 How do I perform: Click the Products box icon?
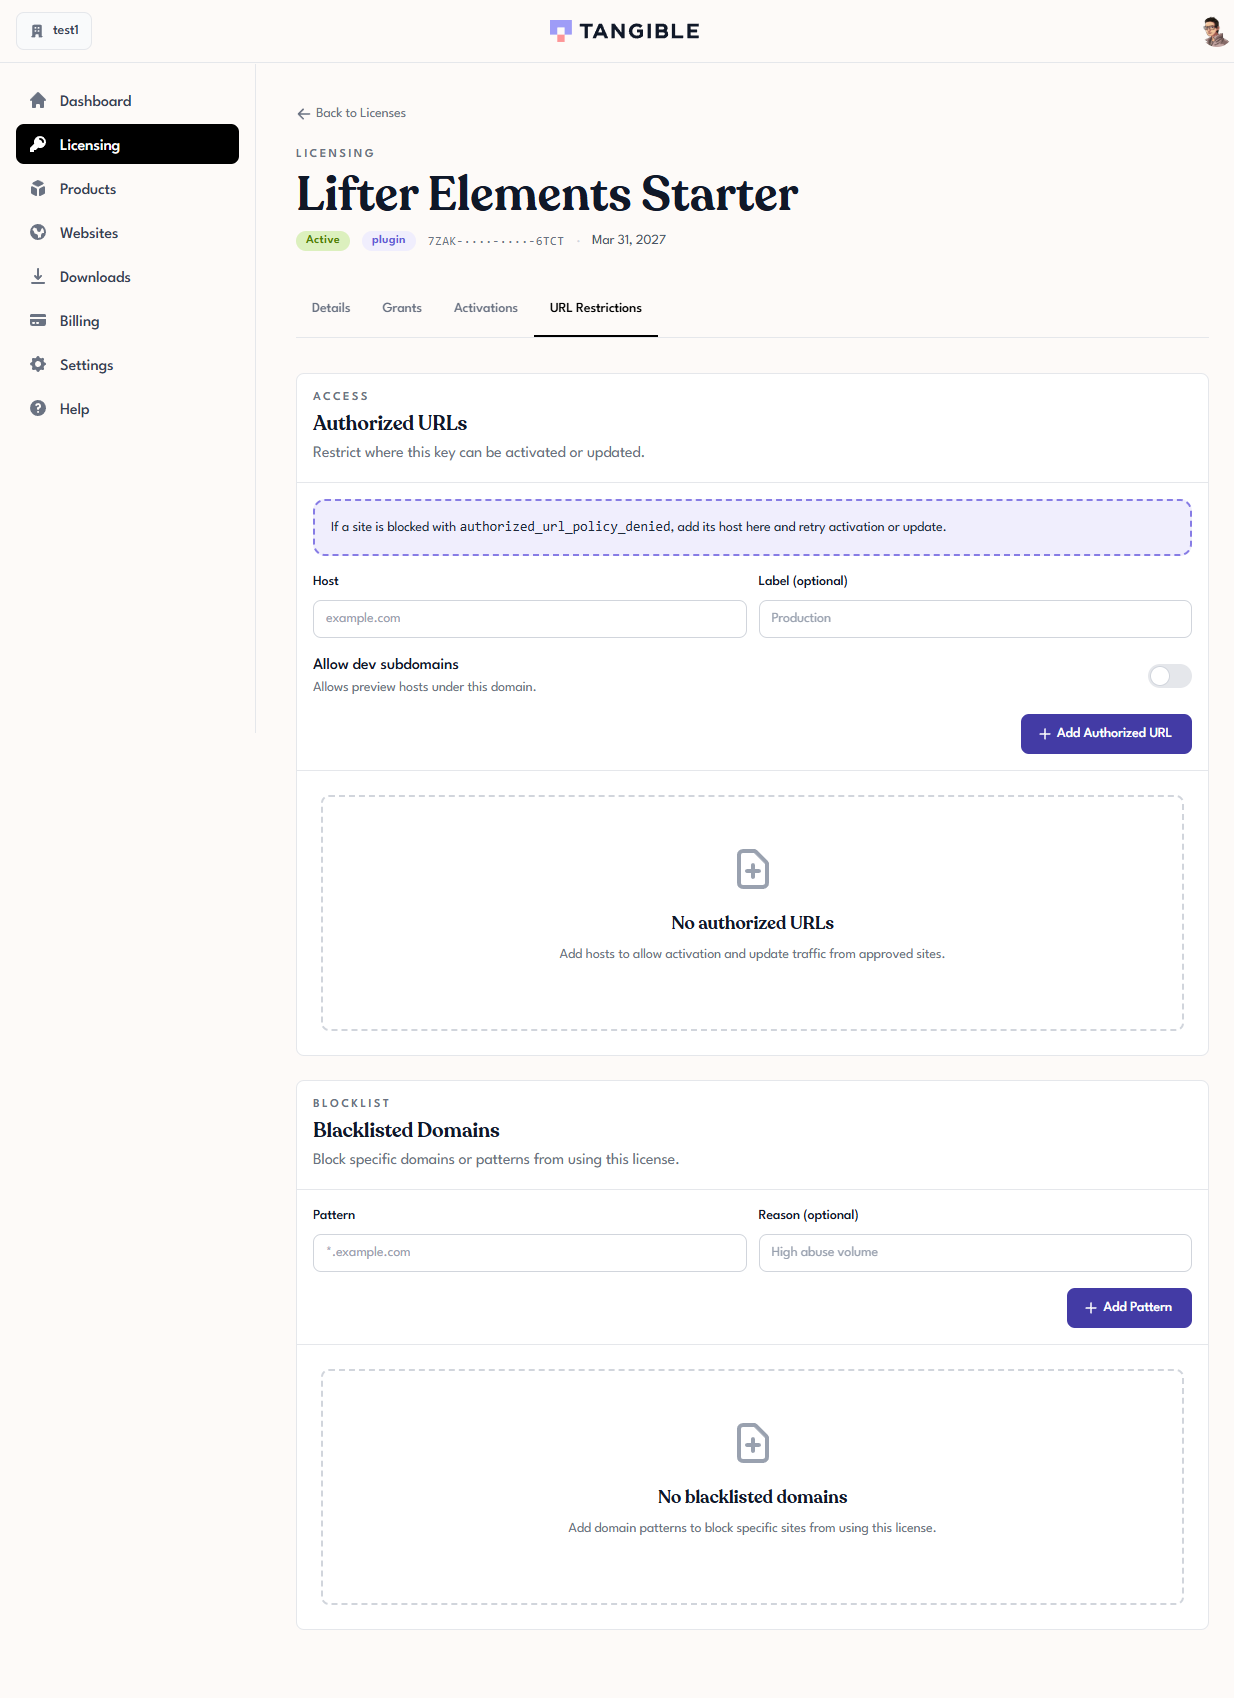tap(38, 188)
